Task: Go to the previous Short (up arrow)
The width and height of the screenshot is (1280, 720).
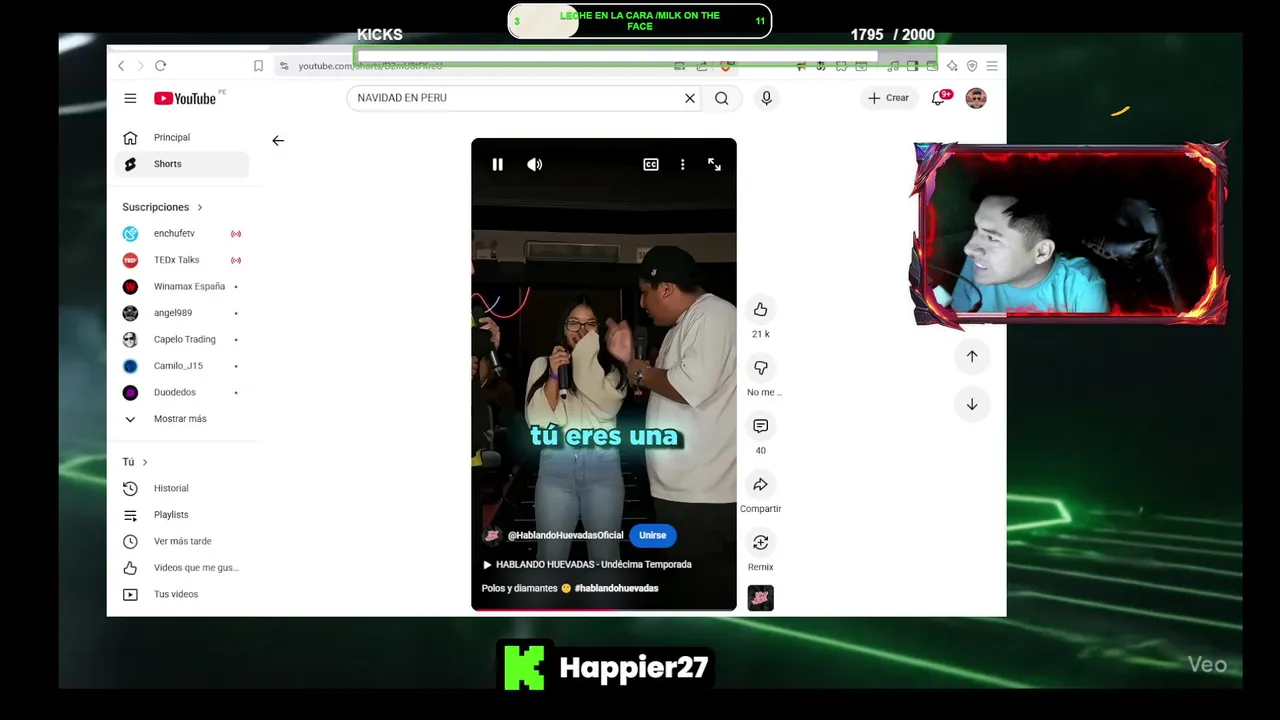Action: 972,356
